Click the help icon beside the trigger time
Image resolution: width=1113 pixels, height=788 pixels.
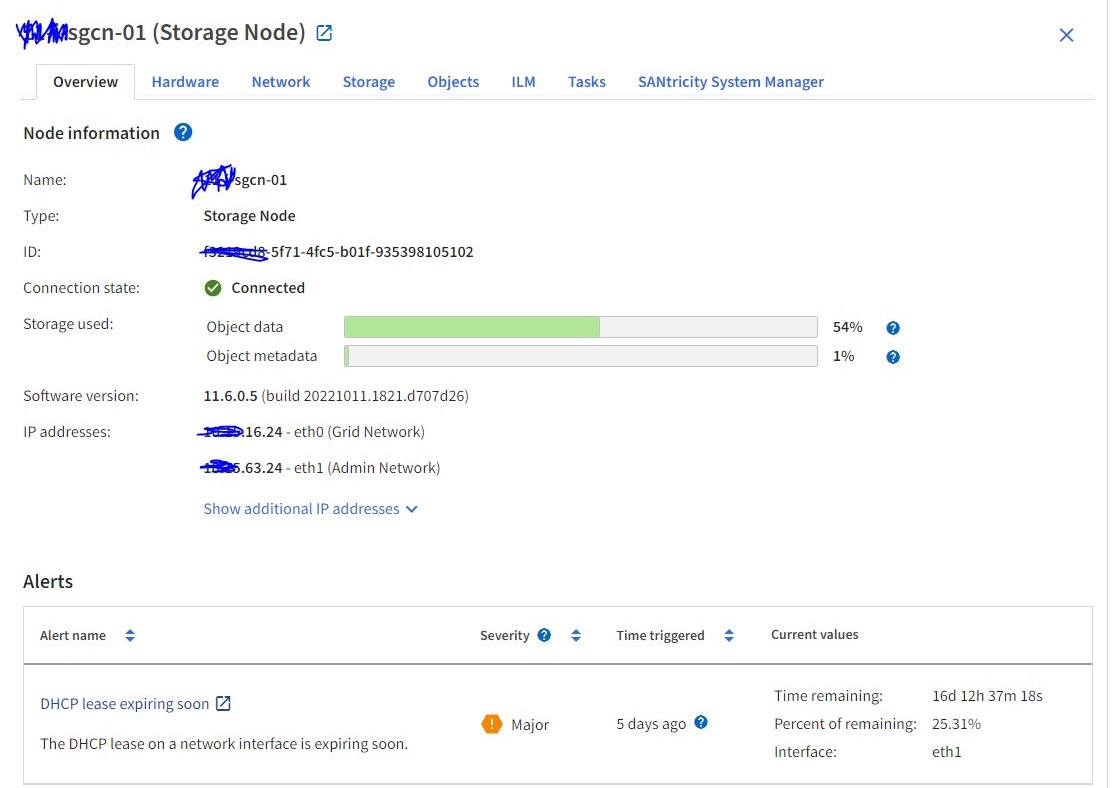click(700, 723)
